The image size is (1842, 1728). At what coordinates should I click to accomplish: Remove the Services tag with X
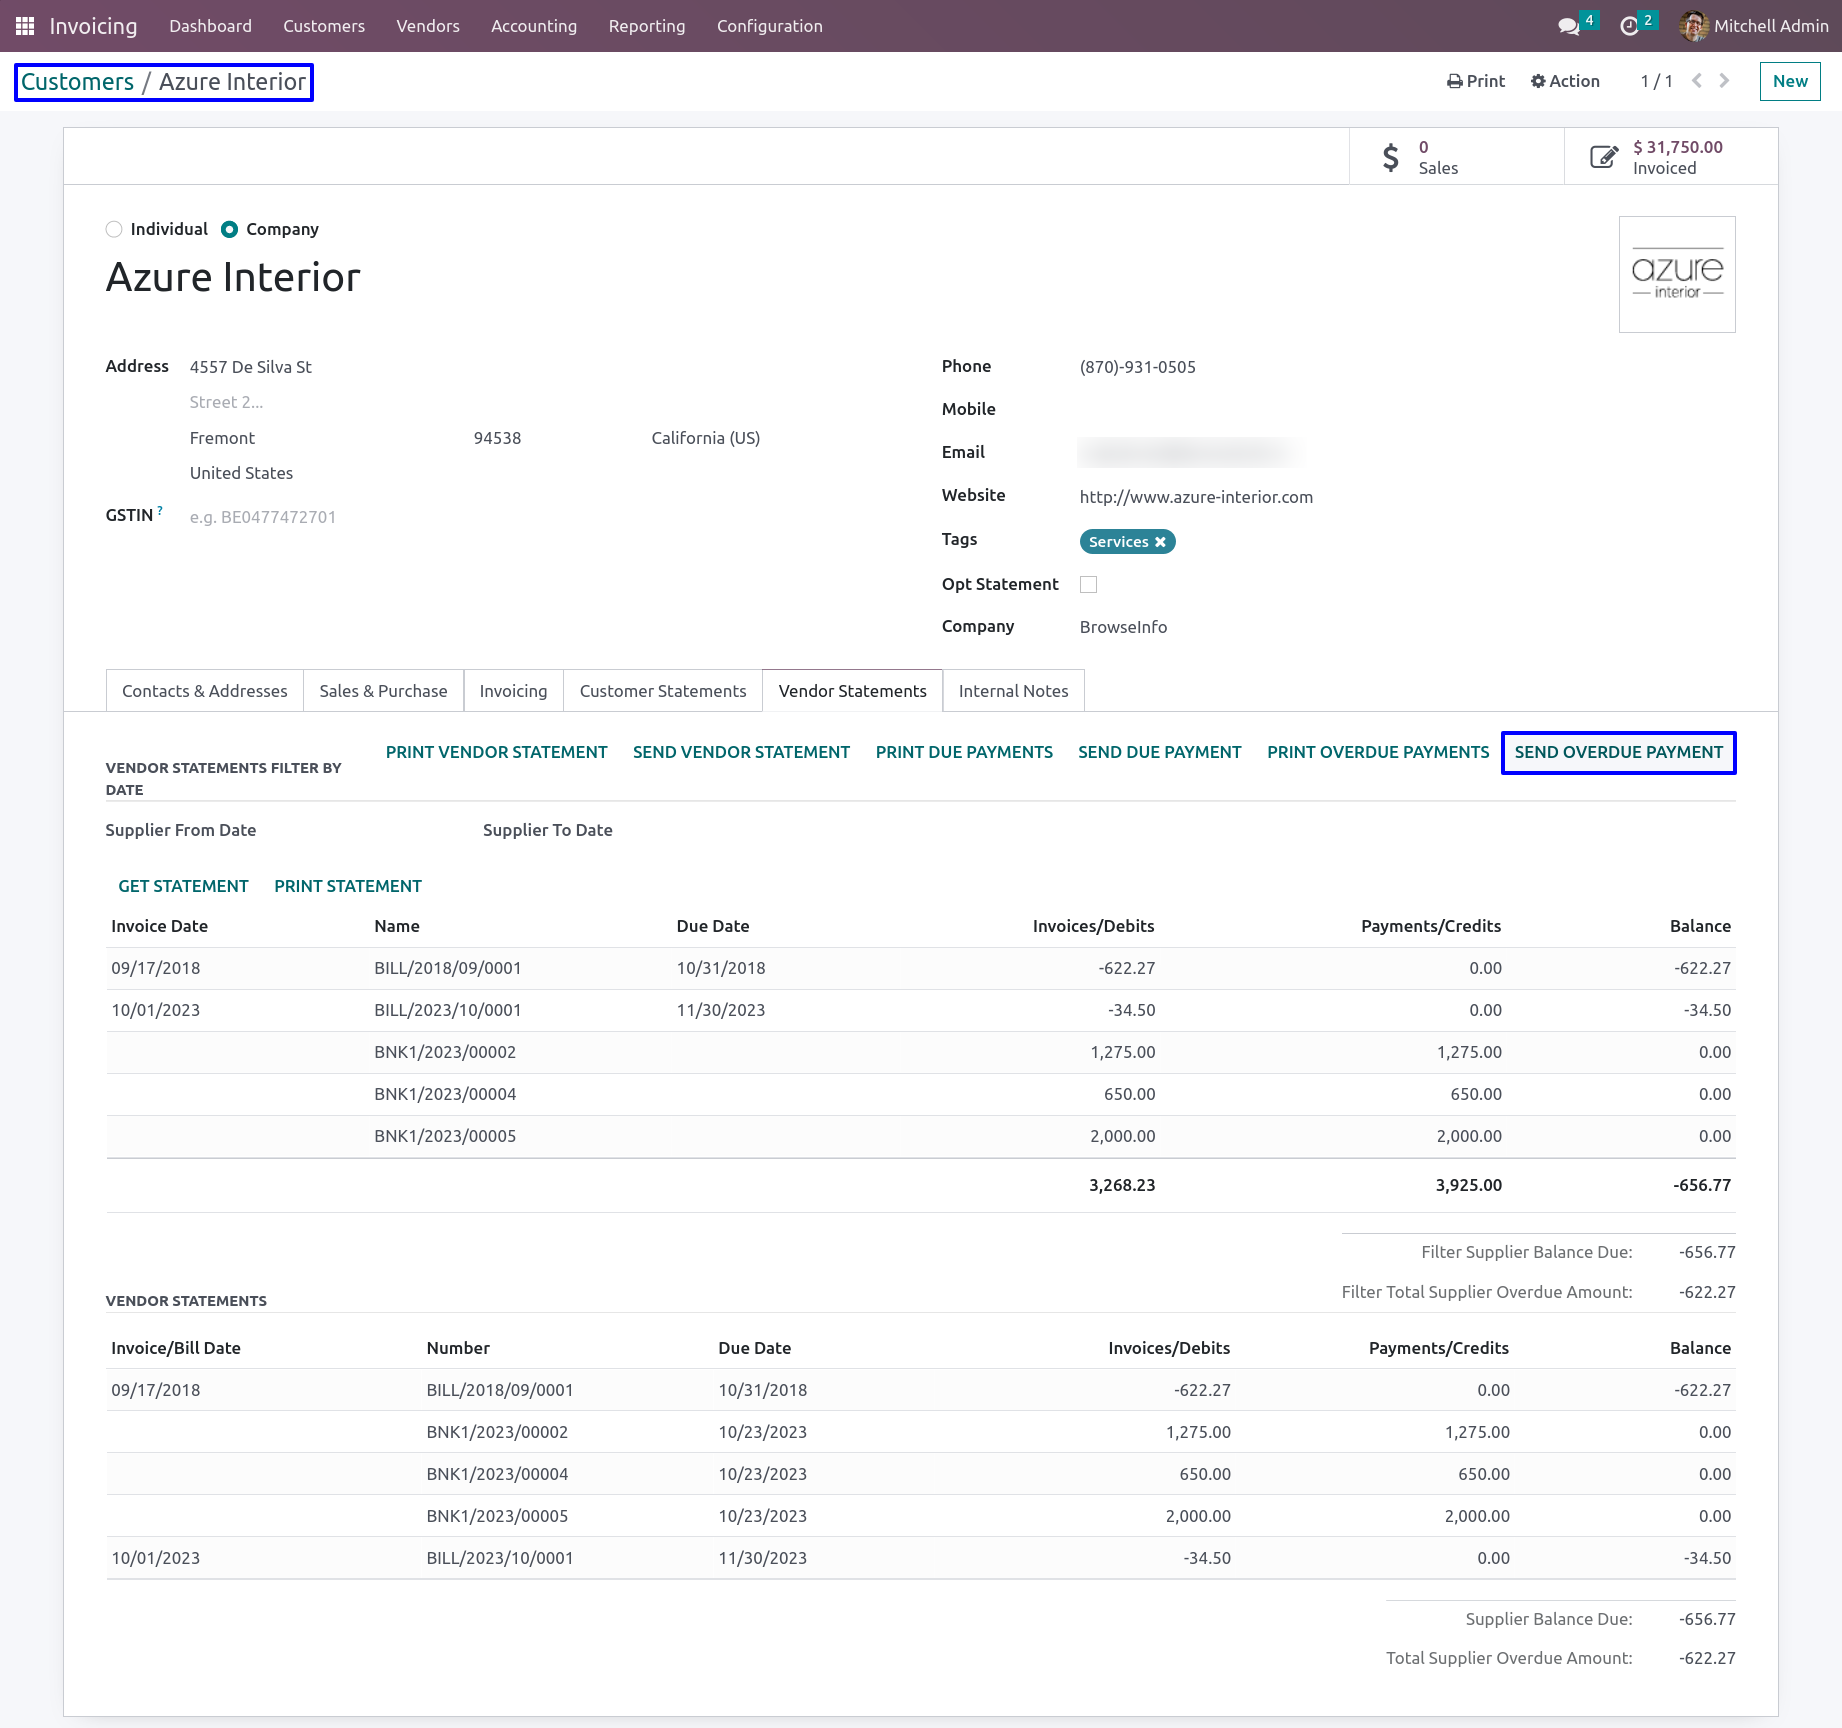[x=1160, y=542]
